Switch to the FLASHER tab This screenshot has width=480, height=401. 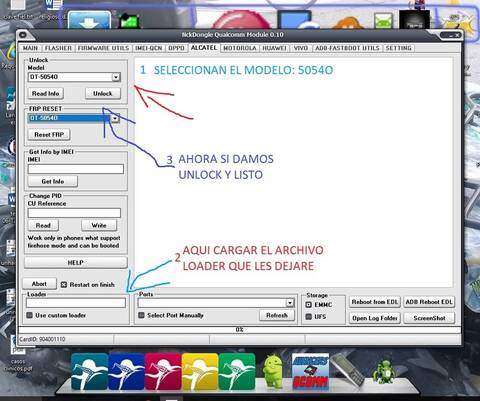coord(58,48)
